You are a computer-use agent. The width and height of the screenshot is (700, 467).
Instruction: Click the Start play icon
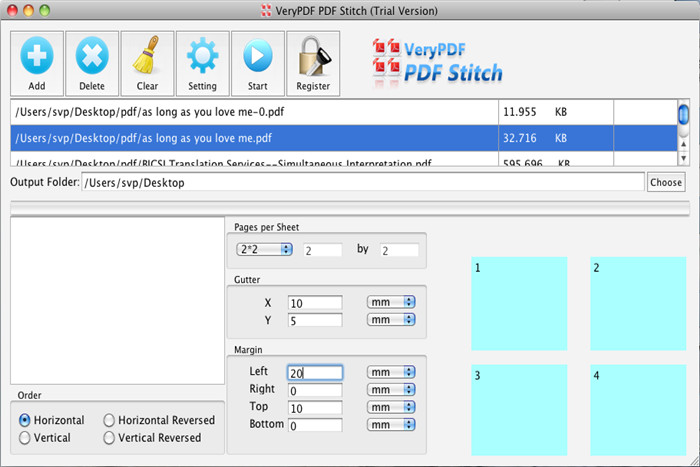pyautogui.click(x=258, y=56)
